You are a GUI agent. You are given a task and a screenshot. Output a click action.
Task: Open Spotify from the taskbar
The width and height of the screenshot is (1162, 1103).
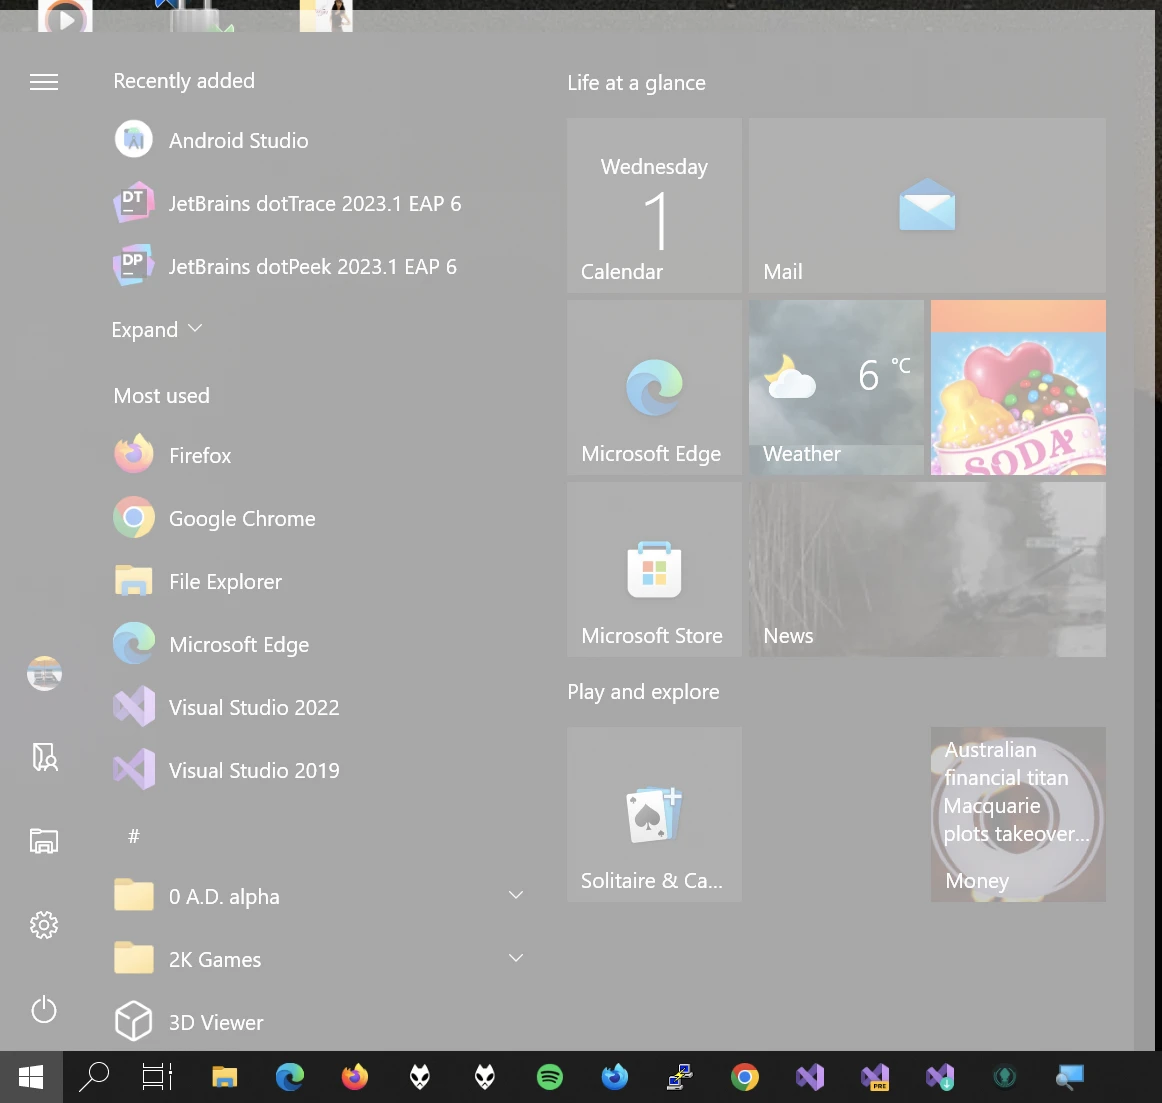coord(549,1077)
